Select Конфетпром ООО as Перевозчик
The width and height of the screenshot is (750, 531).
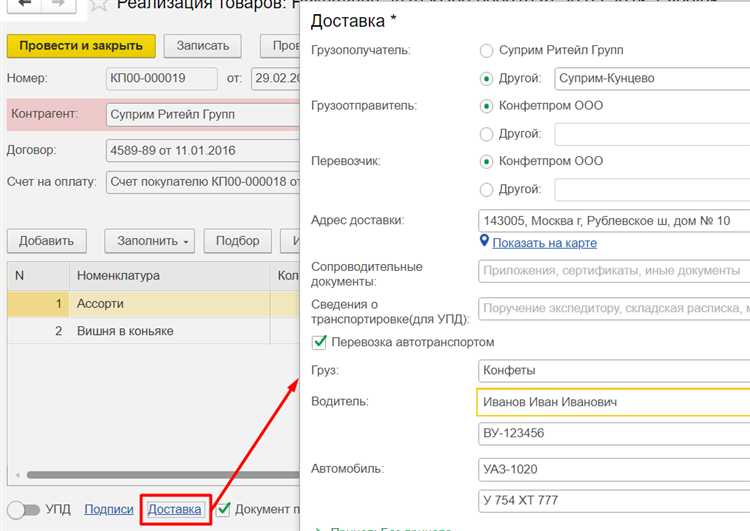486,162
